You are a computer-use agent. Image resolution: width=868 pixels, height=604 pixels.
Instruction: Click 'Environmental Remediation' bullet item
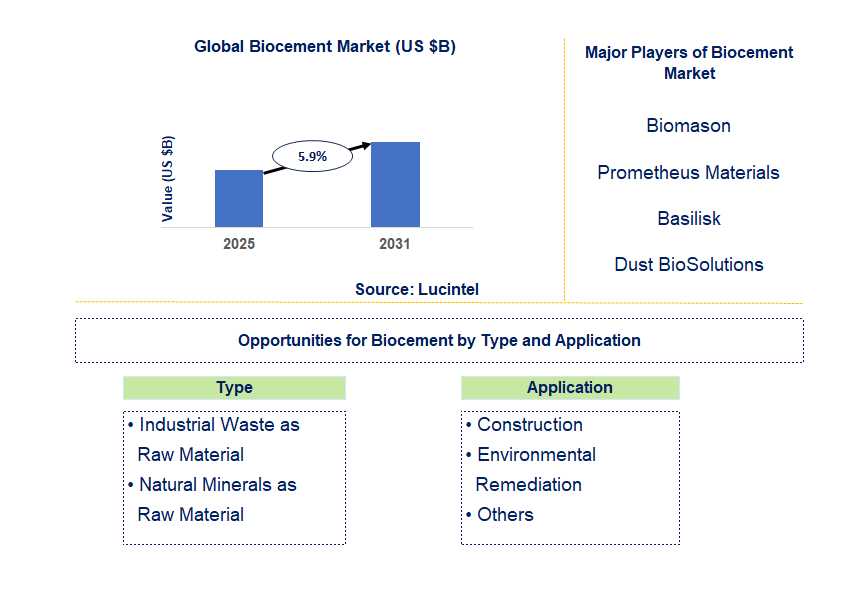(531, 469)
